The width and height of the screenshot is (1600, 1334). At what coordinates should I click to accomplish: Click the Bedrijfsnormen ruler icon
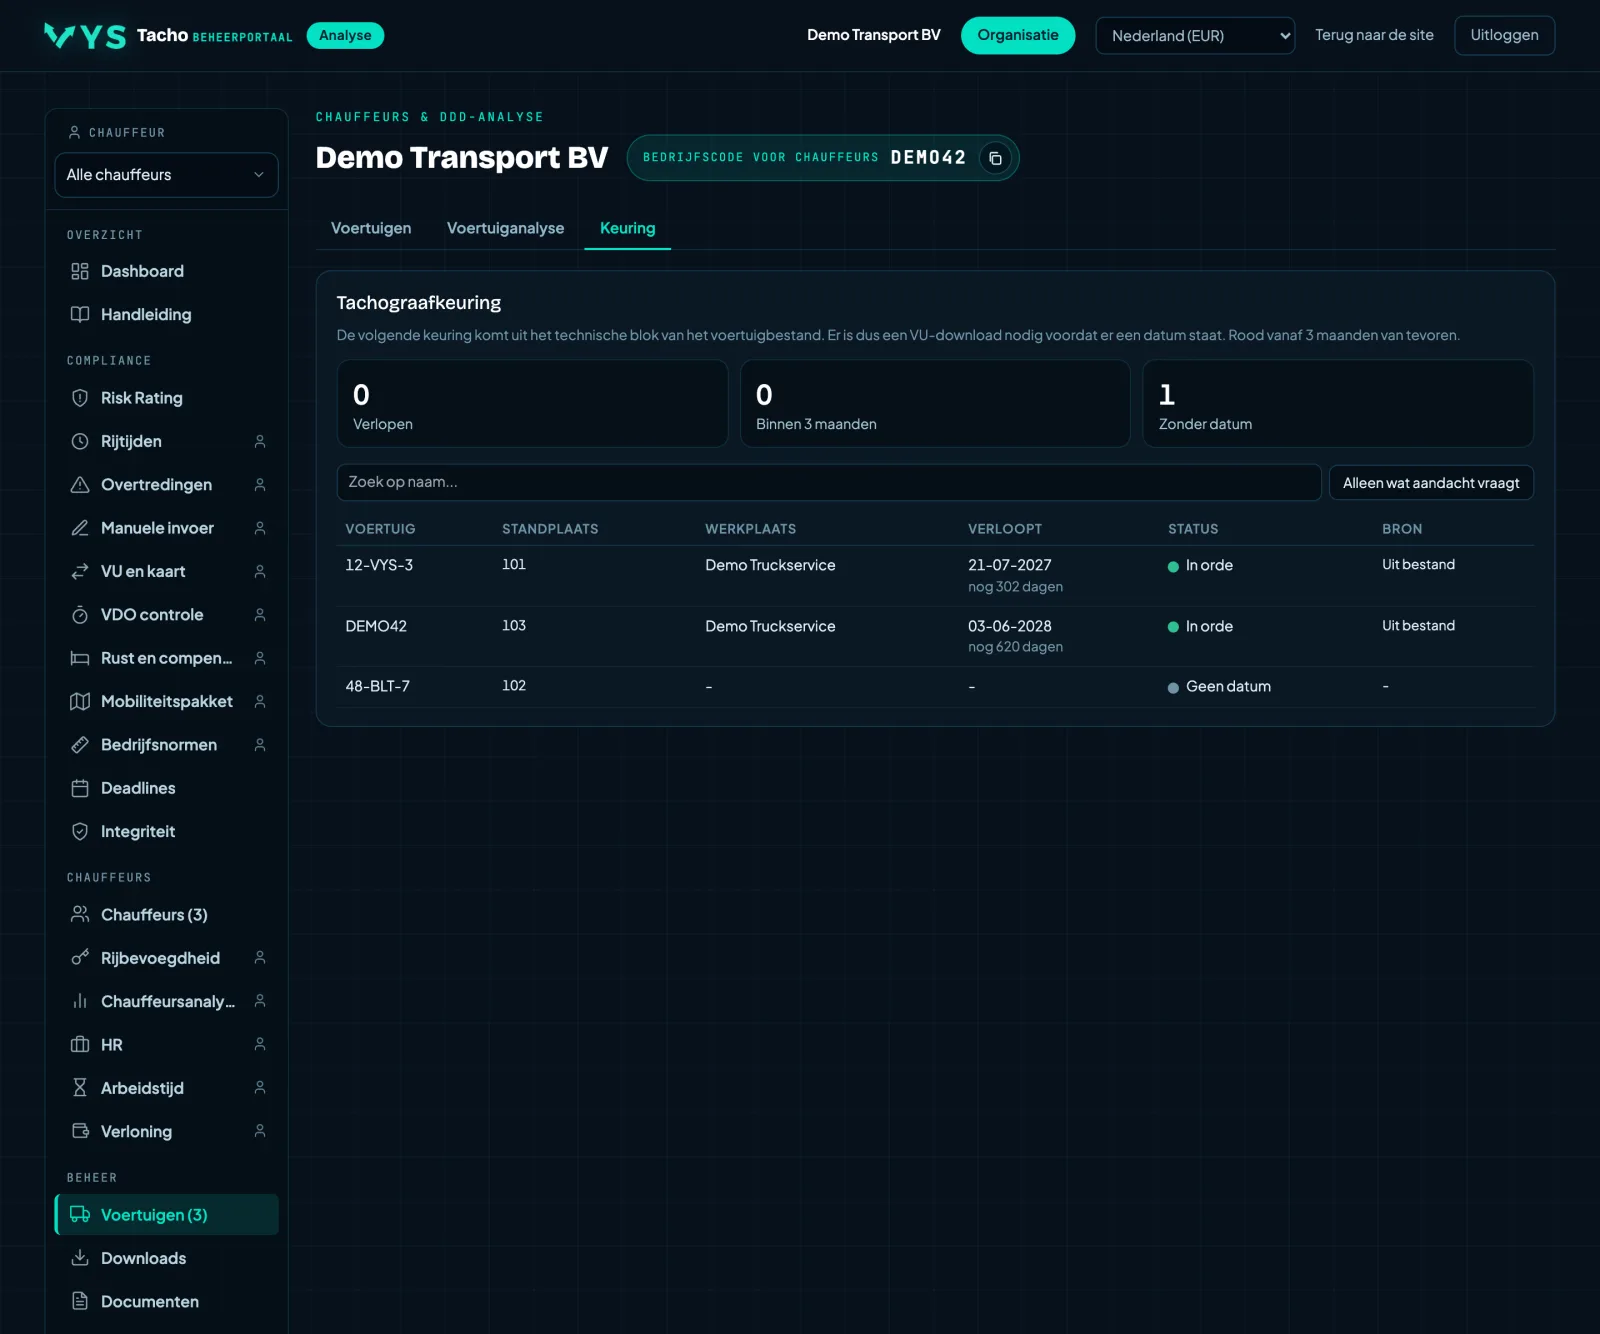click(x=80, y=745)
